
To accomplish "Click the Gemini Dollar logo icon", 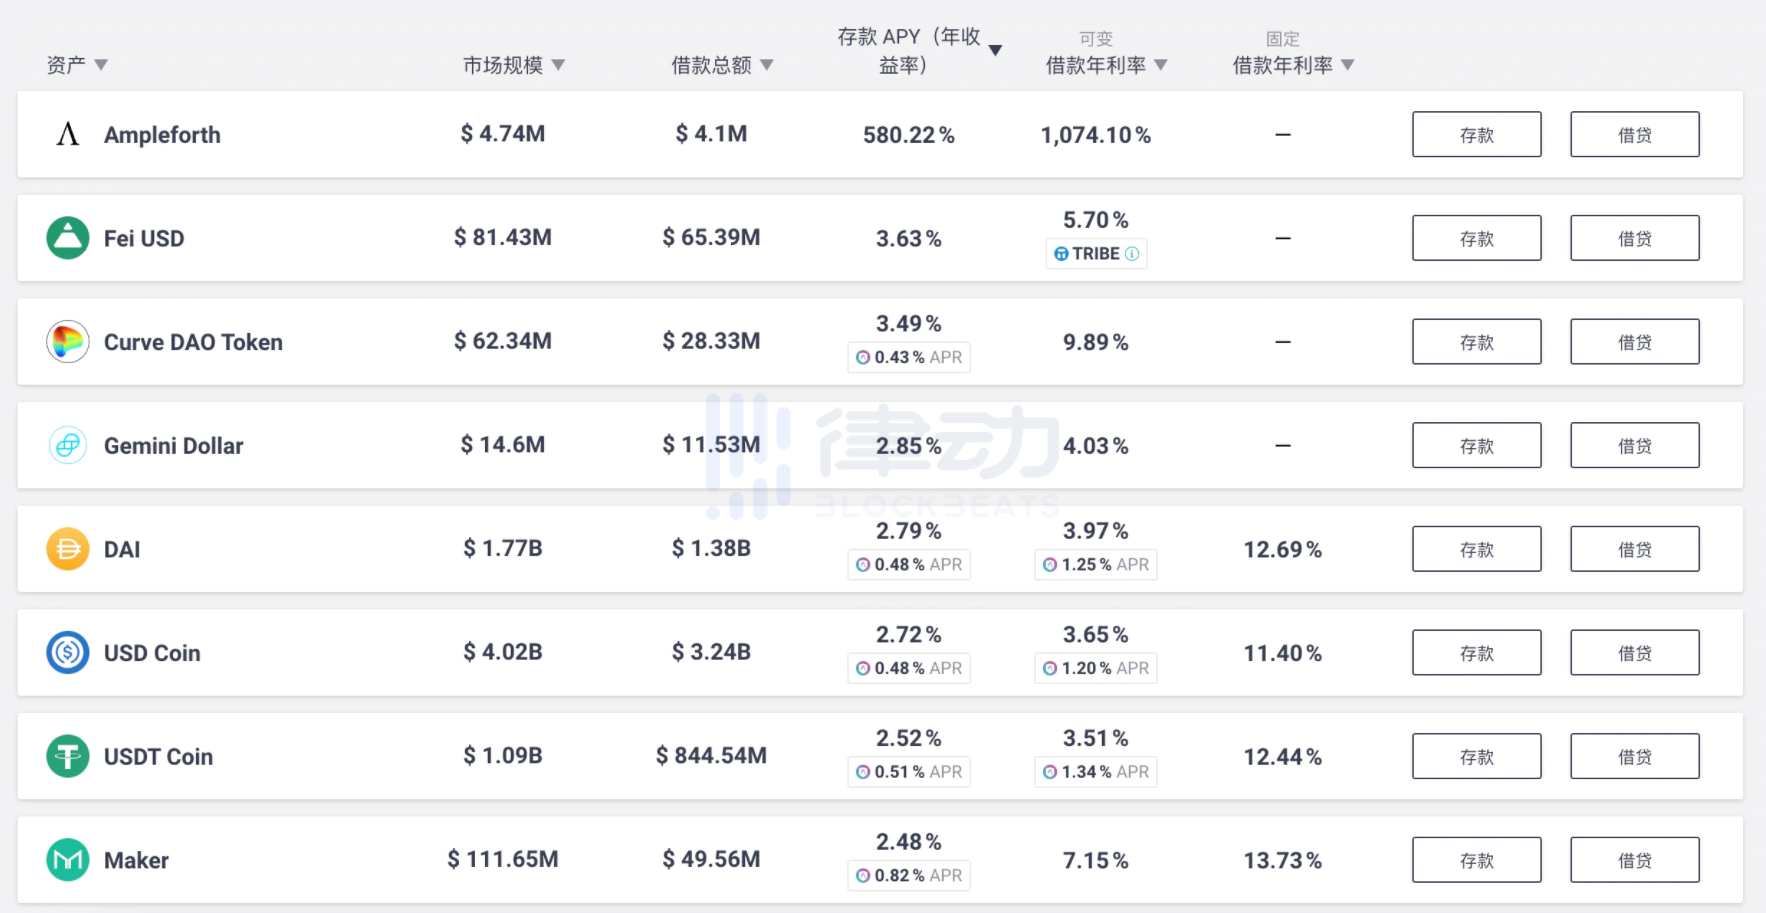I will coord(68,445).
